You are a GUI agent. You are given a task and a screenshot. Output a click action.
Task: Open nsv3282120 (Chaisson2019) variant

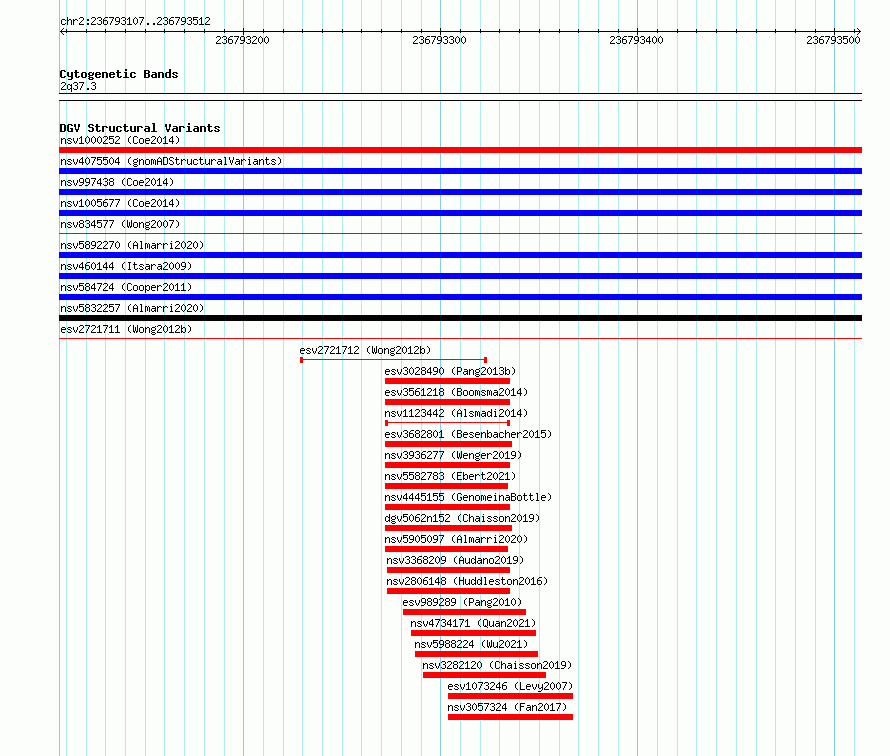(497, 665)
